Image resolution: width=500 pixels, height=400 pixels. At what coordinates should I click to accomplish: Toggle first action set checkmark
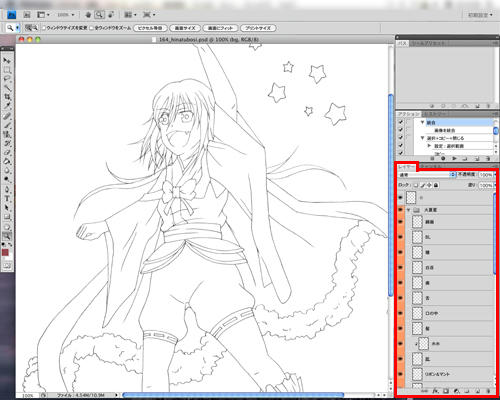tap(400, 122)
